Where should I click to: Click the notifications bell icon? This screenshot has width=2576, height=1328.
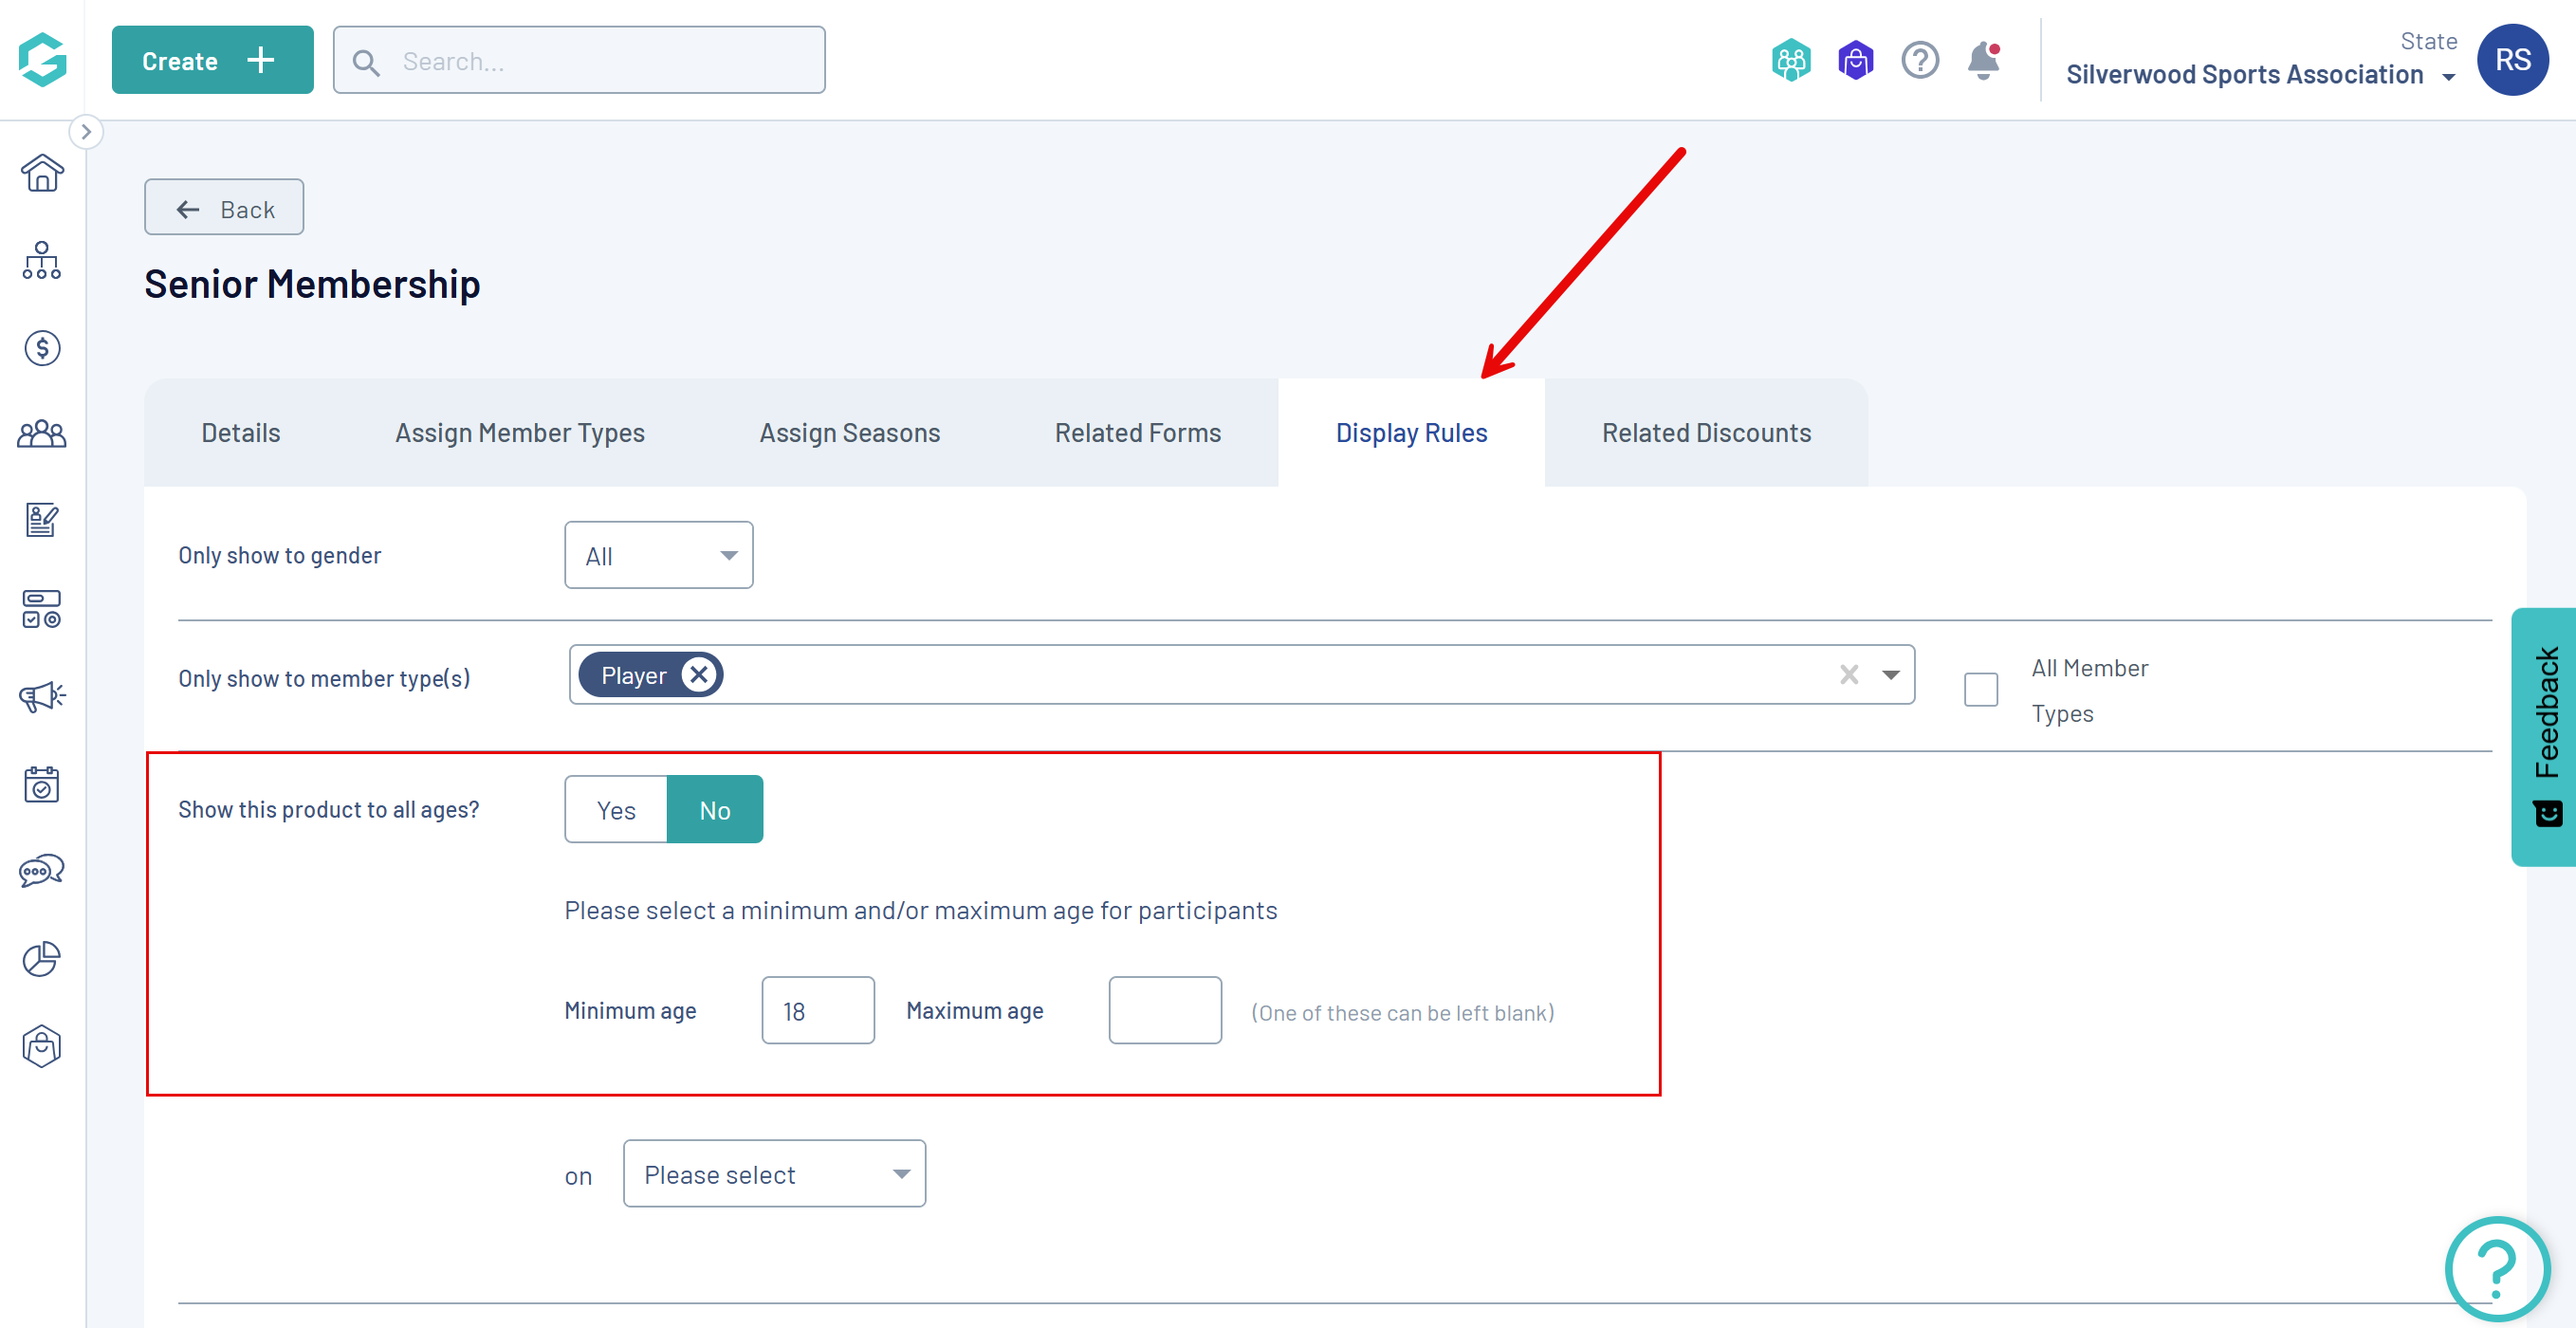[1983, 61]
